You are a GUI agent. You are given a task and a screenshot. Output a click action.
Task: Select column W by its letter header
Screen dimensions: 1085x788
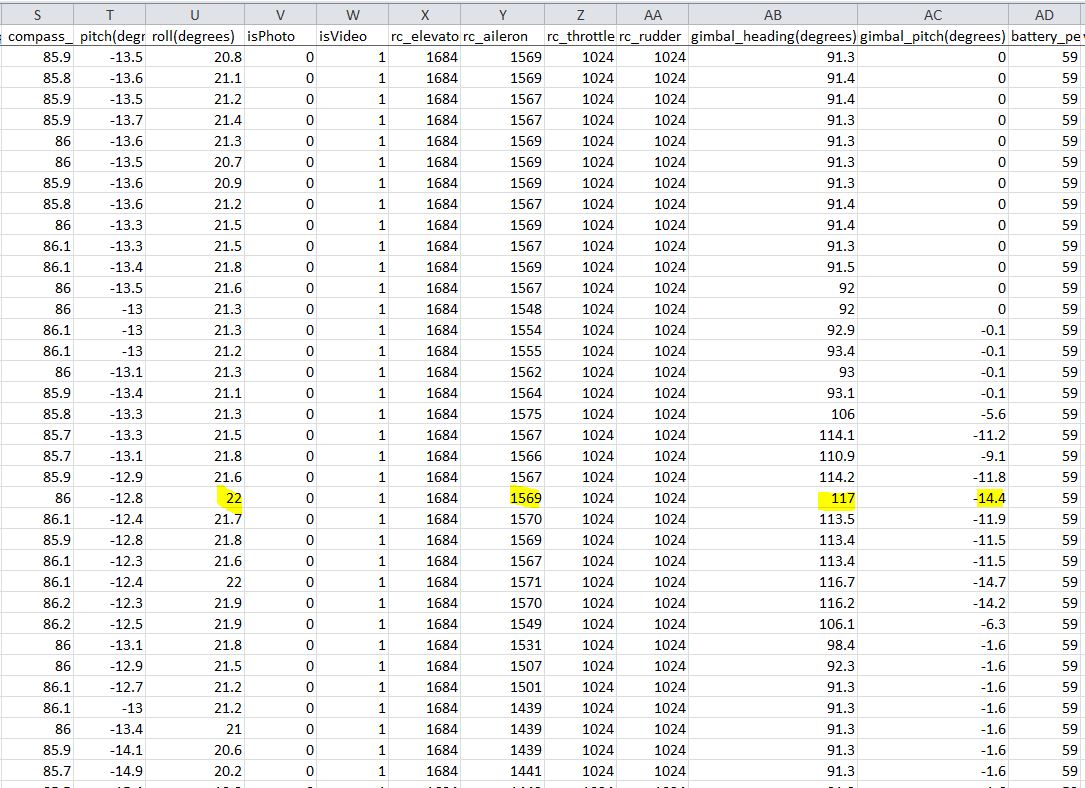click(352, 15)
